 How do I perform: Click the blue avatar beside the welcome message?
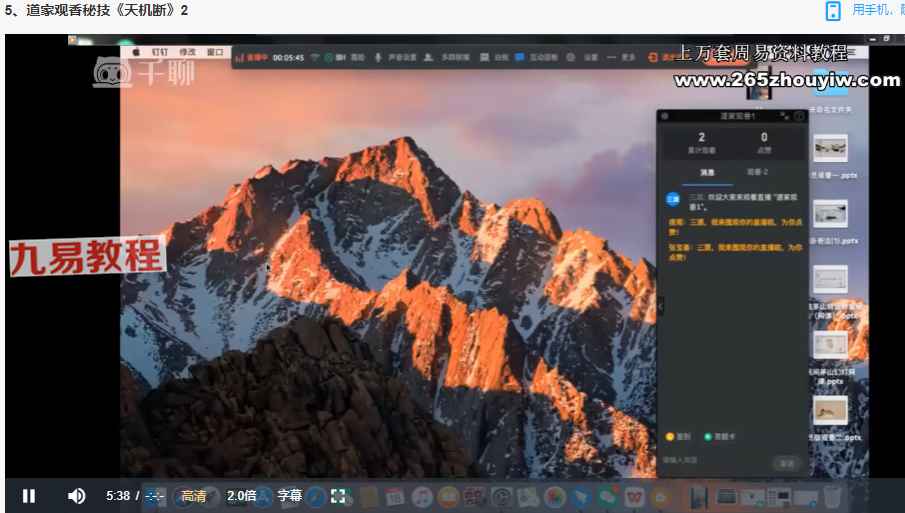(x=672, y=200)
